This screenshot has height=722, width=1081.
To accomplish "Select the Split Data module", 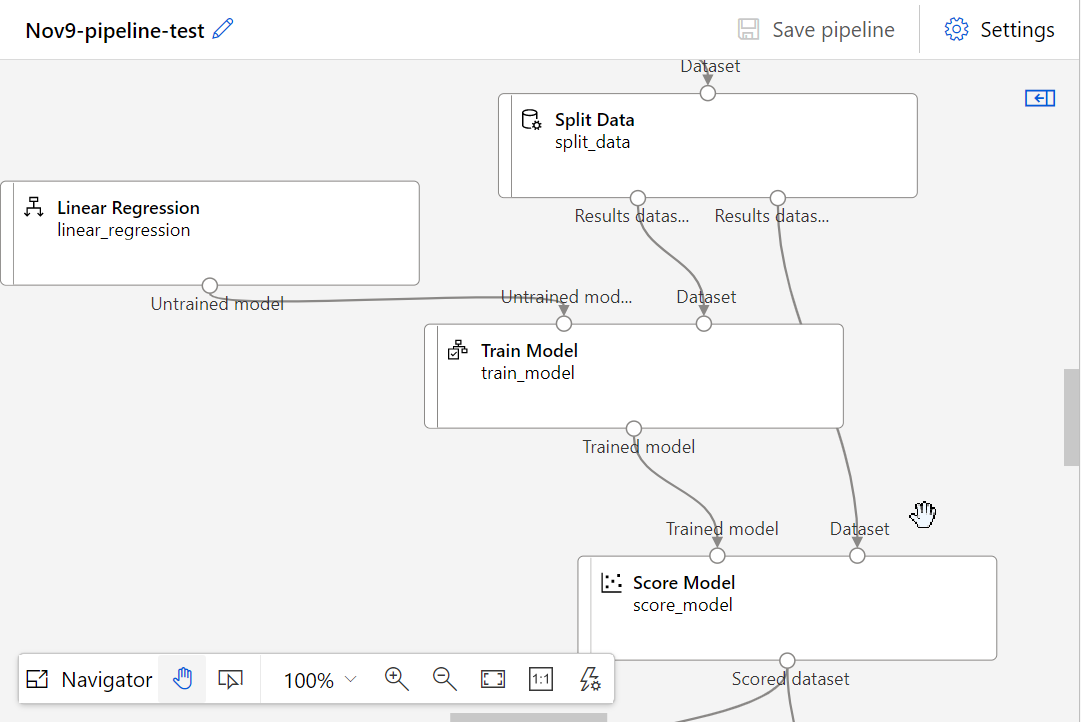I will tap(708, 145).
